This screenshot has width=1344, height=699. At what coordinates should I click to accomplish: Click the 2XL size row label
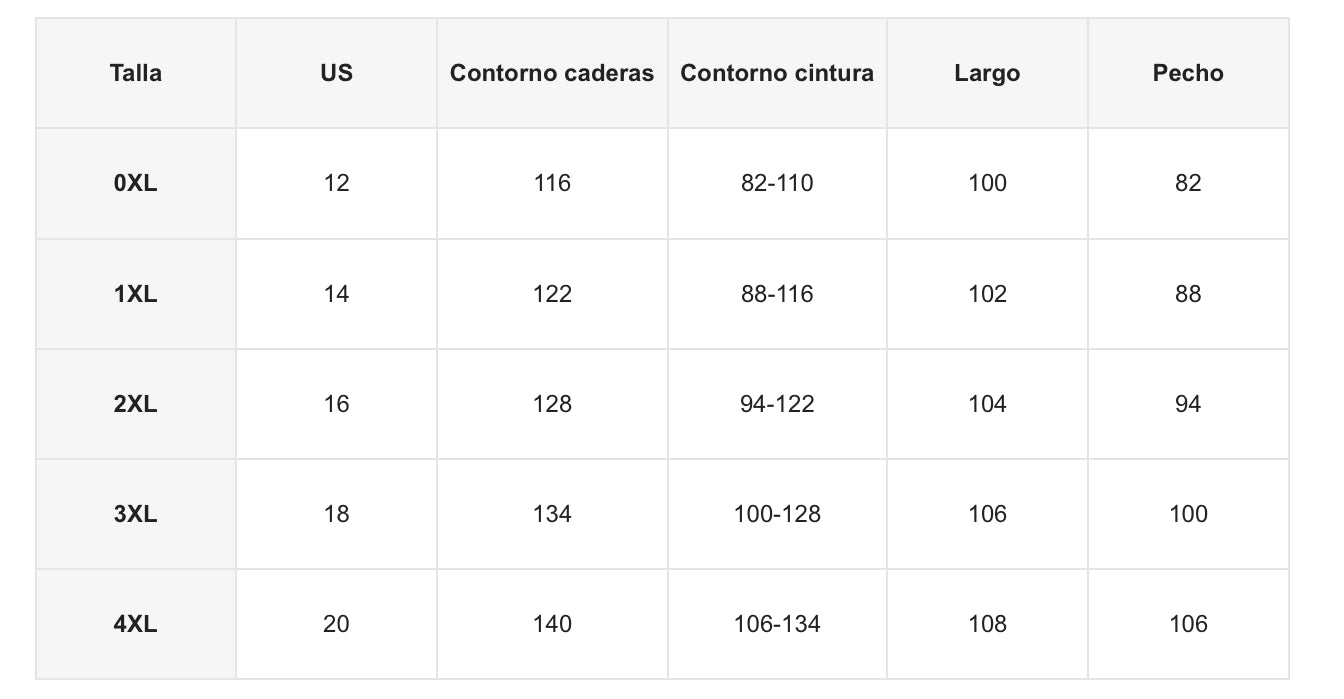pos(136,404)
